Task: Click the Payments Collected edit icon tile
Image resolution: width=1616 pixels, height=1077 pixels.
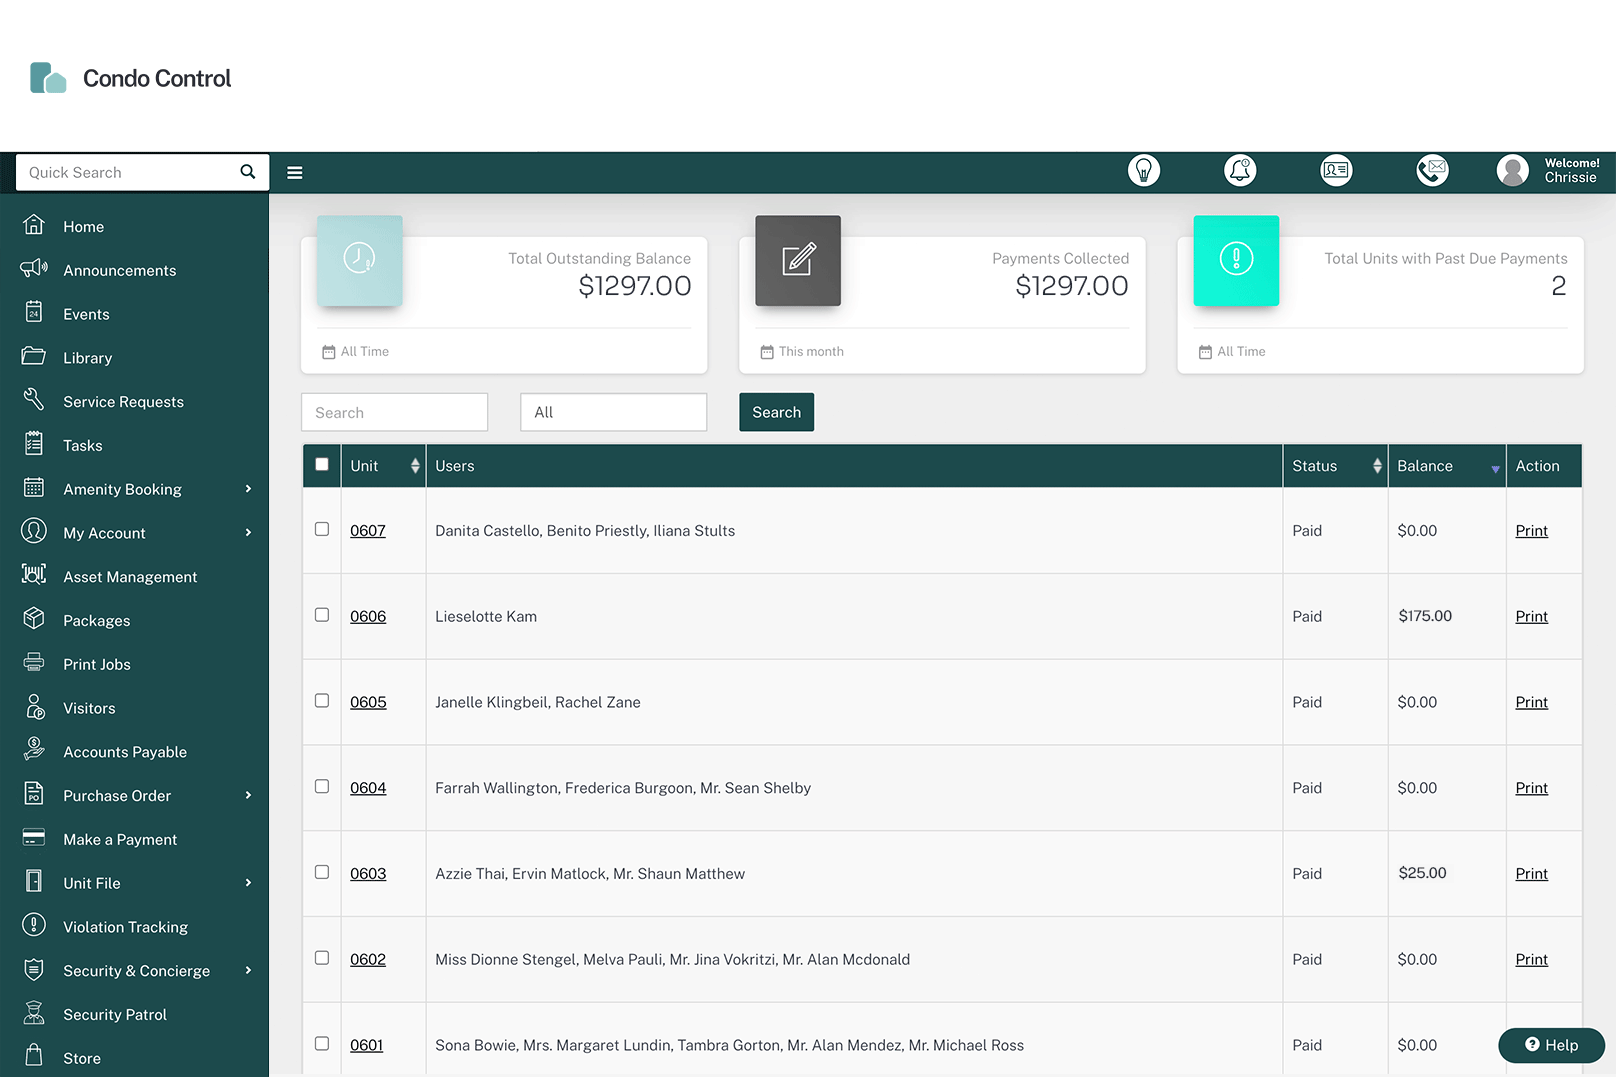Action: pyautogui.click(x=797, y=260)
